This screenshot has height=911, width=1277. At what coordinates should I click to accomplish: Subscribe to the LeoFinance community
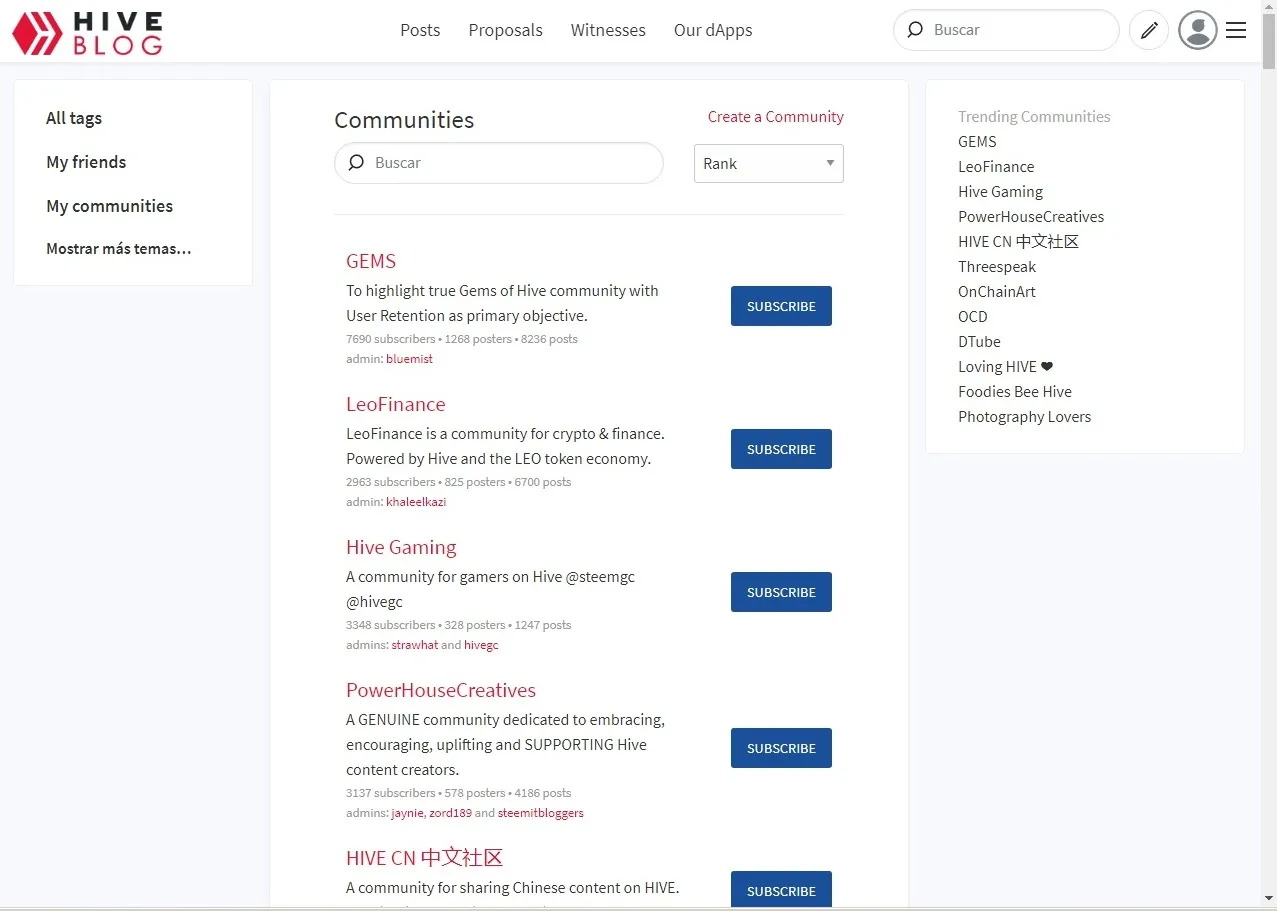[781, 449]
